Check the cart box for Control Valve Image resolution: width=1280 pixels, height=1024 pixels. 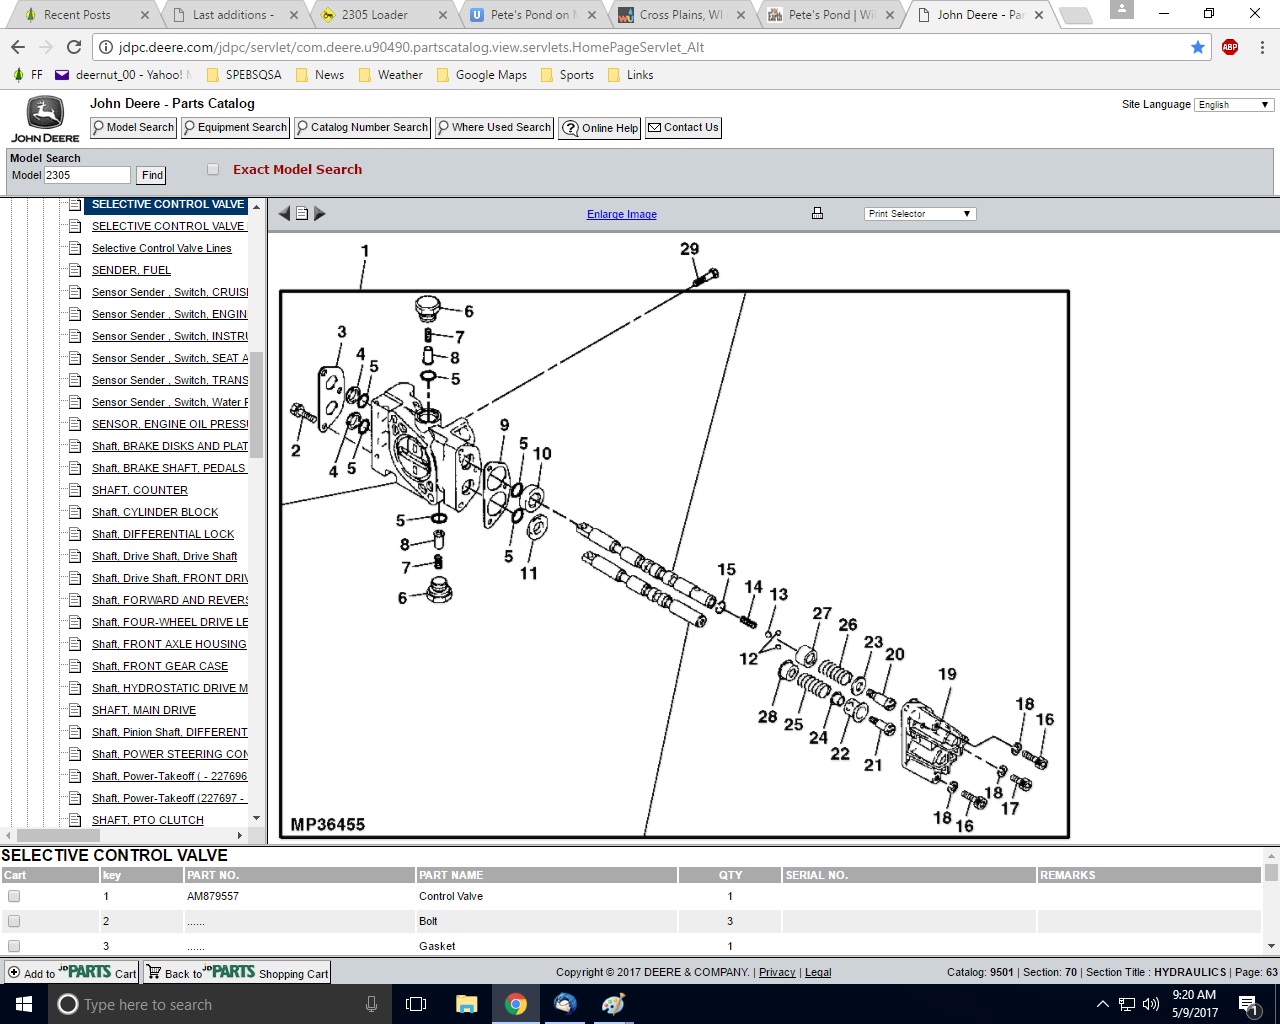[x=14, y=896]
